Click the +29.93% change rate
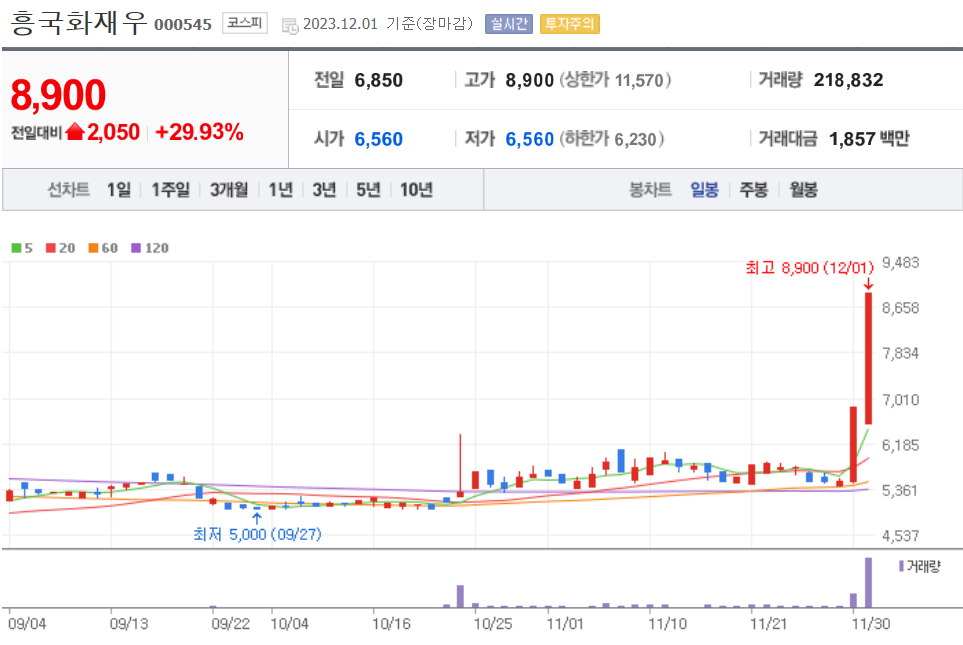963x645 pixels. 200,132
